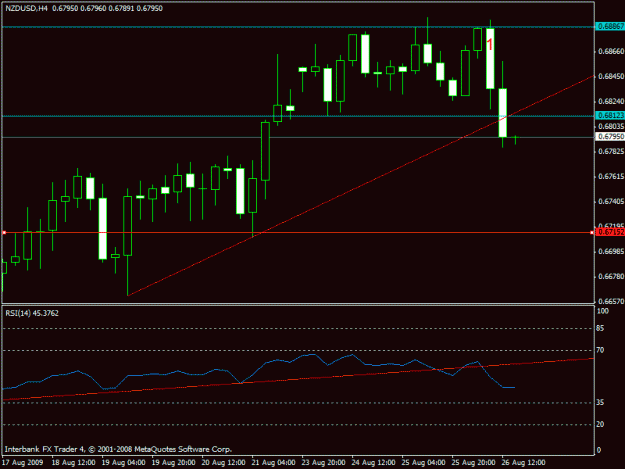Click the RSI 85 level label

coord(600,328)
